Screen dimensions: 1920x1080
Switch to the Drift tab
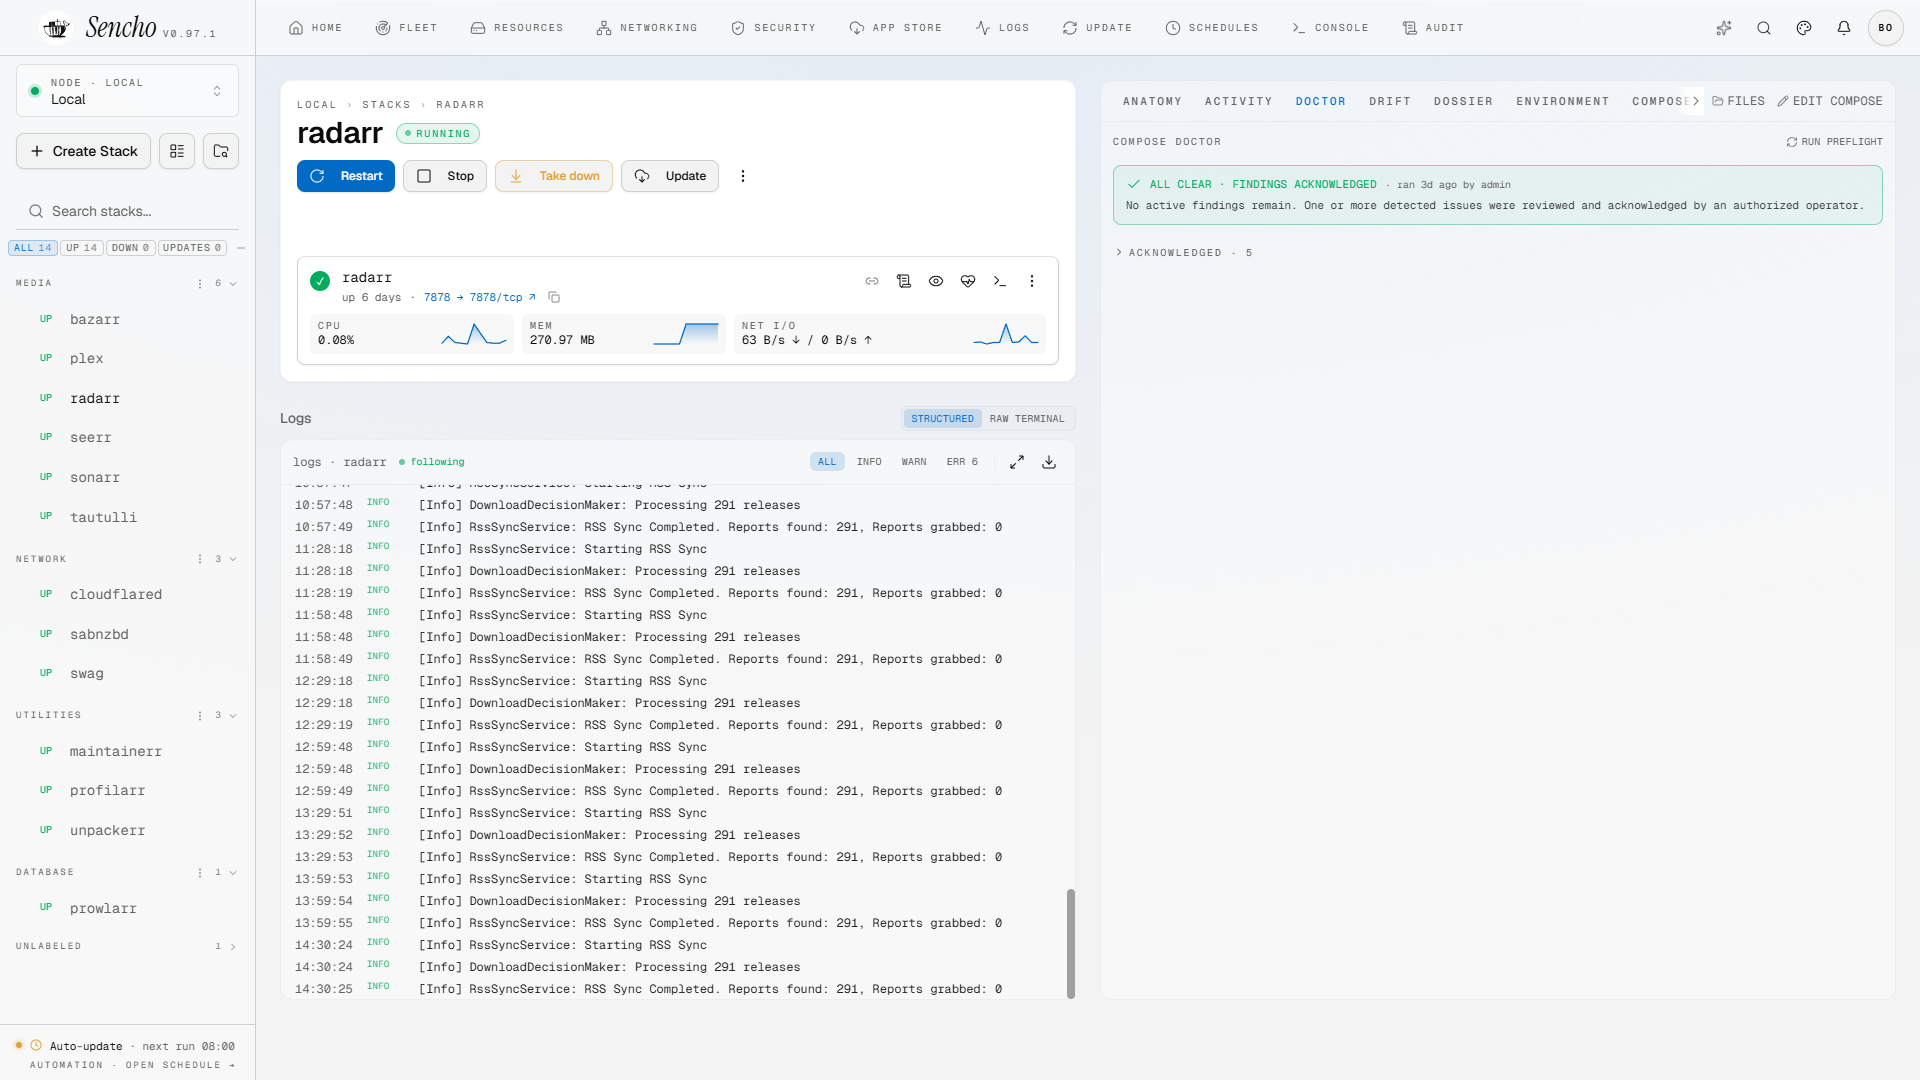[1390, 101]
